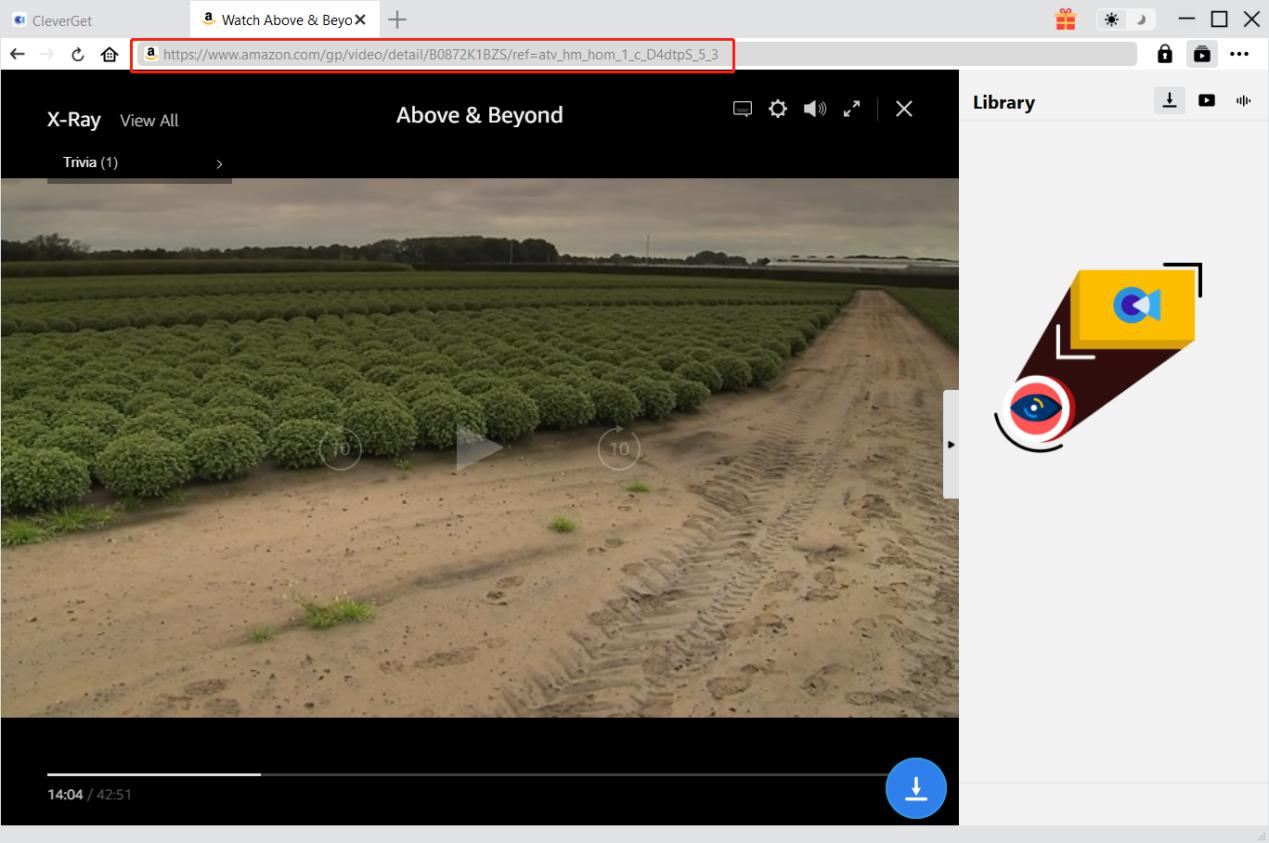Show the Library audio tab
This screenshot has height=843, width=1269.
(1244, 100)
